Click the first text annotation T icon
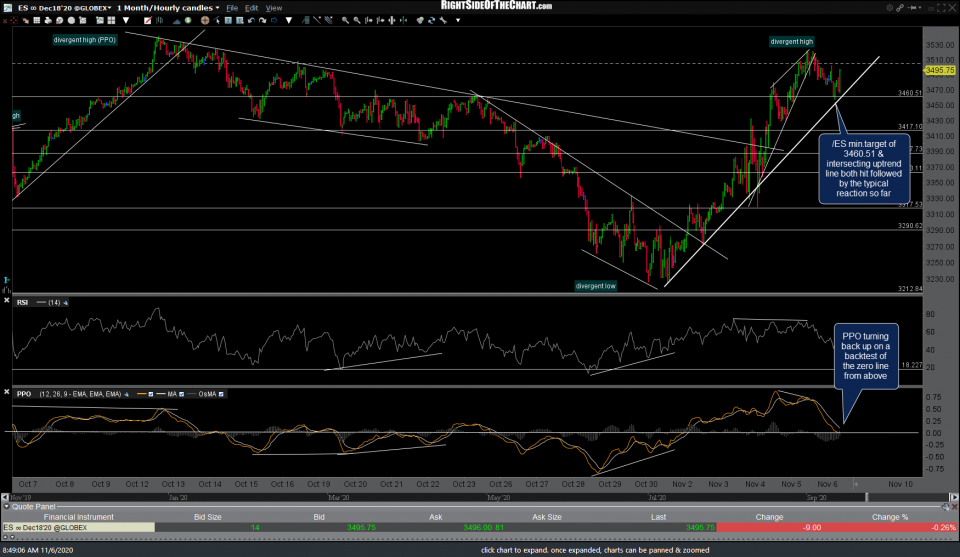Image resolution: width=960 pixels, height=557 pixels. point(228,20)
